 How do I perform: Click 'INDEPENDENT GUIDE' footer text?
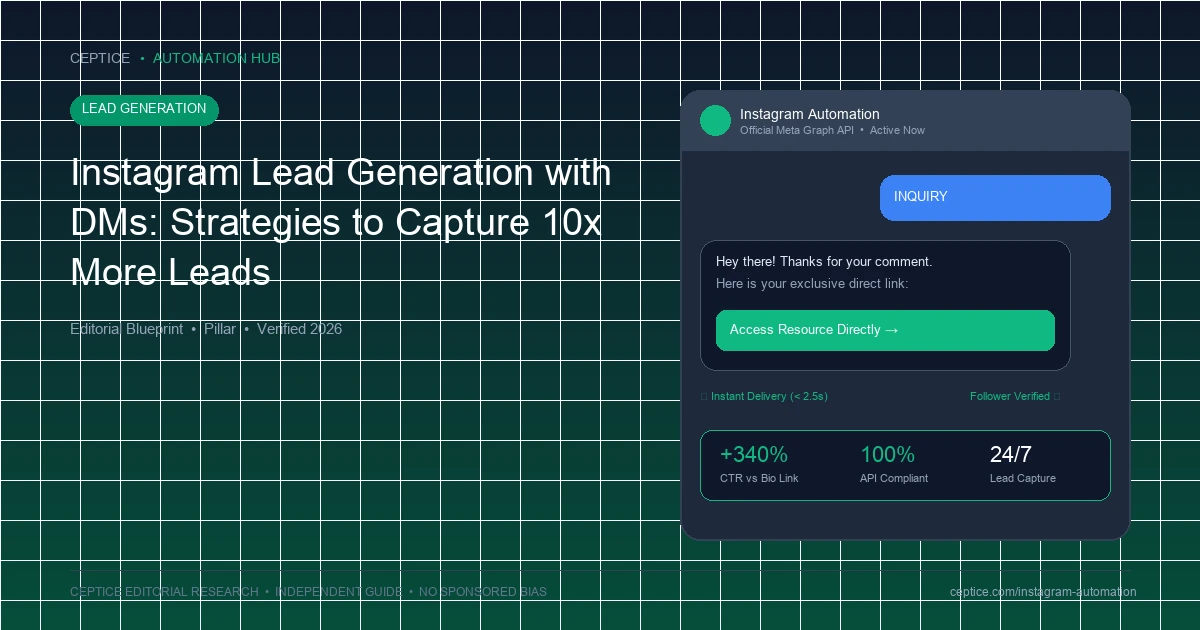[339, 592]
